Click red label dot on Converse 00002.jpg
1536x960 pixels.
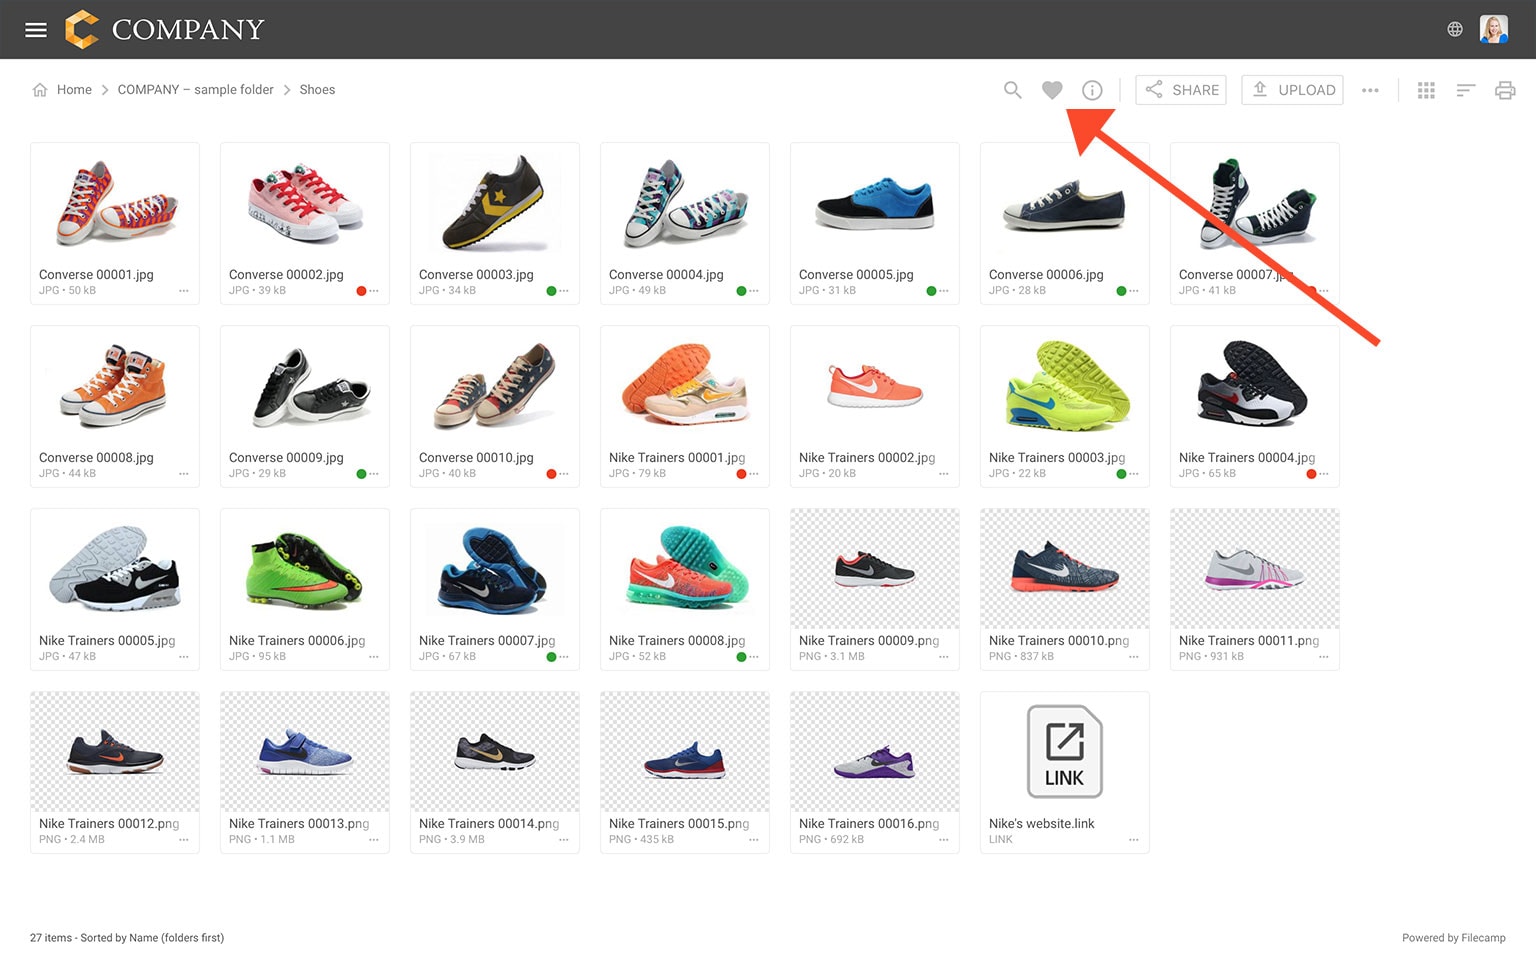tap(361, 291)
